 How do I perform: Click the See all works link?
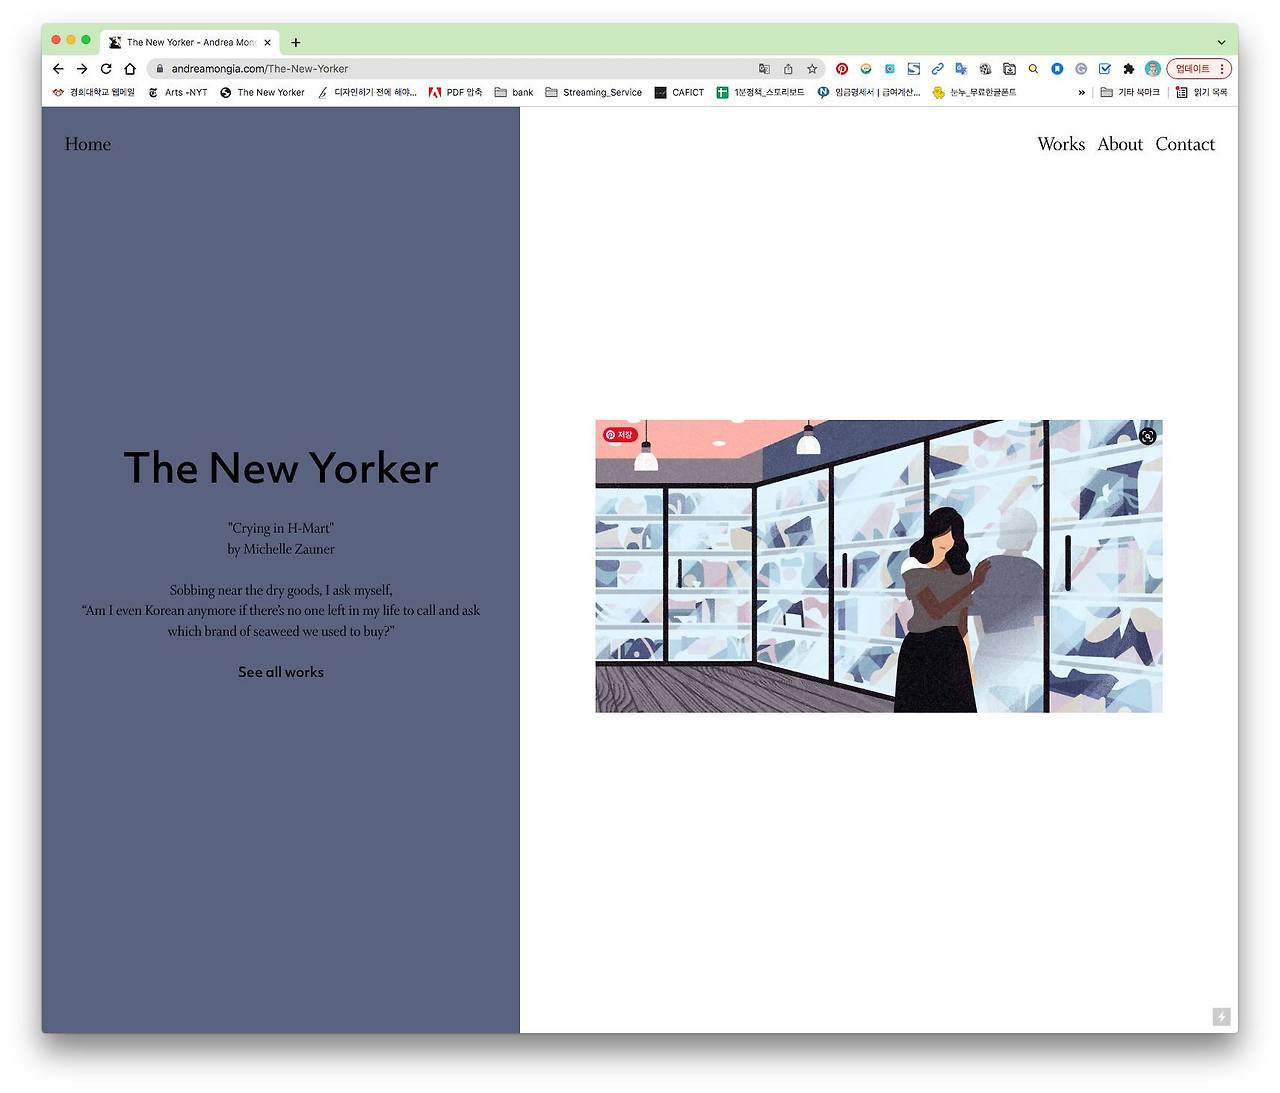(x=281, y=672)
